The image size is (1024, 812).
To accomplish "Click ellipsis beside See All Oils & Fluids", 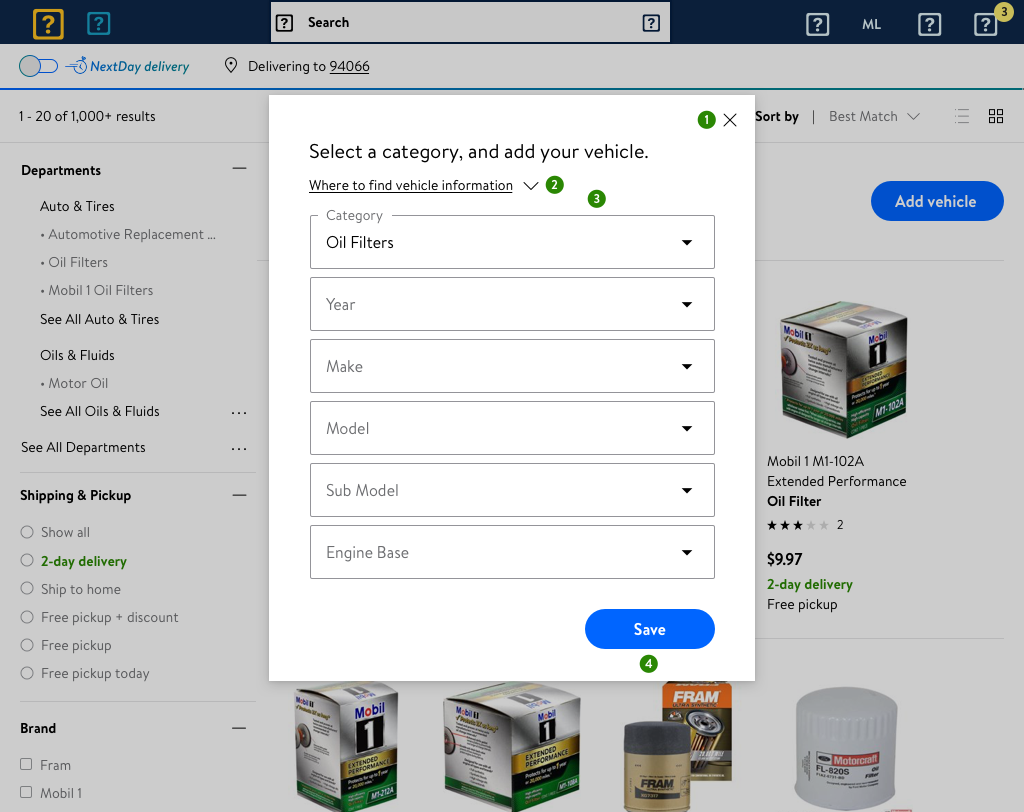I will click(x=239, y=413).
